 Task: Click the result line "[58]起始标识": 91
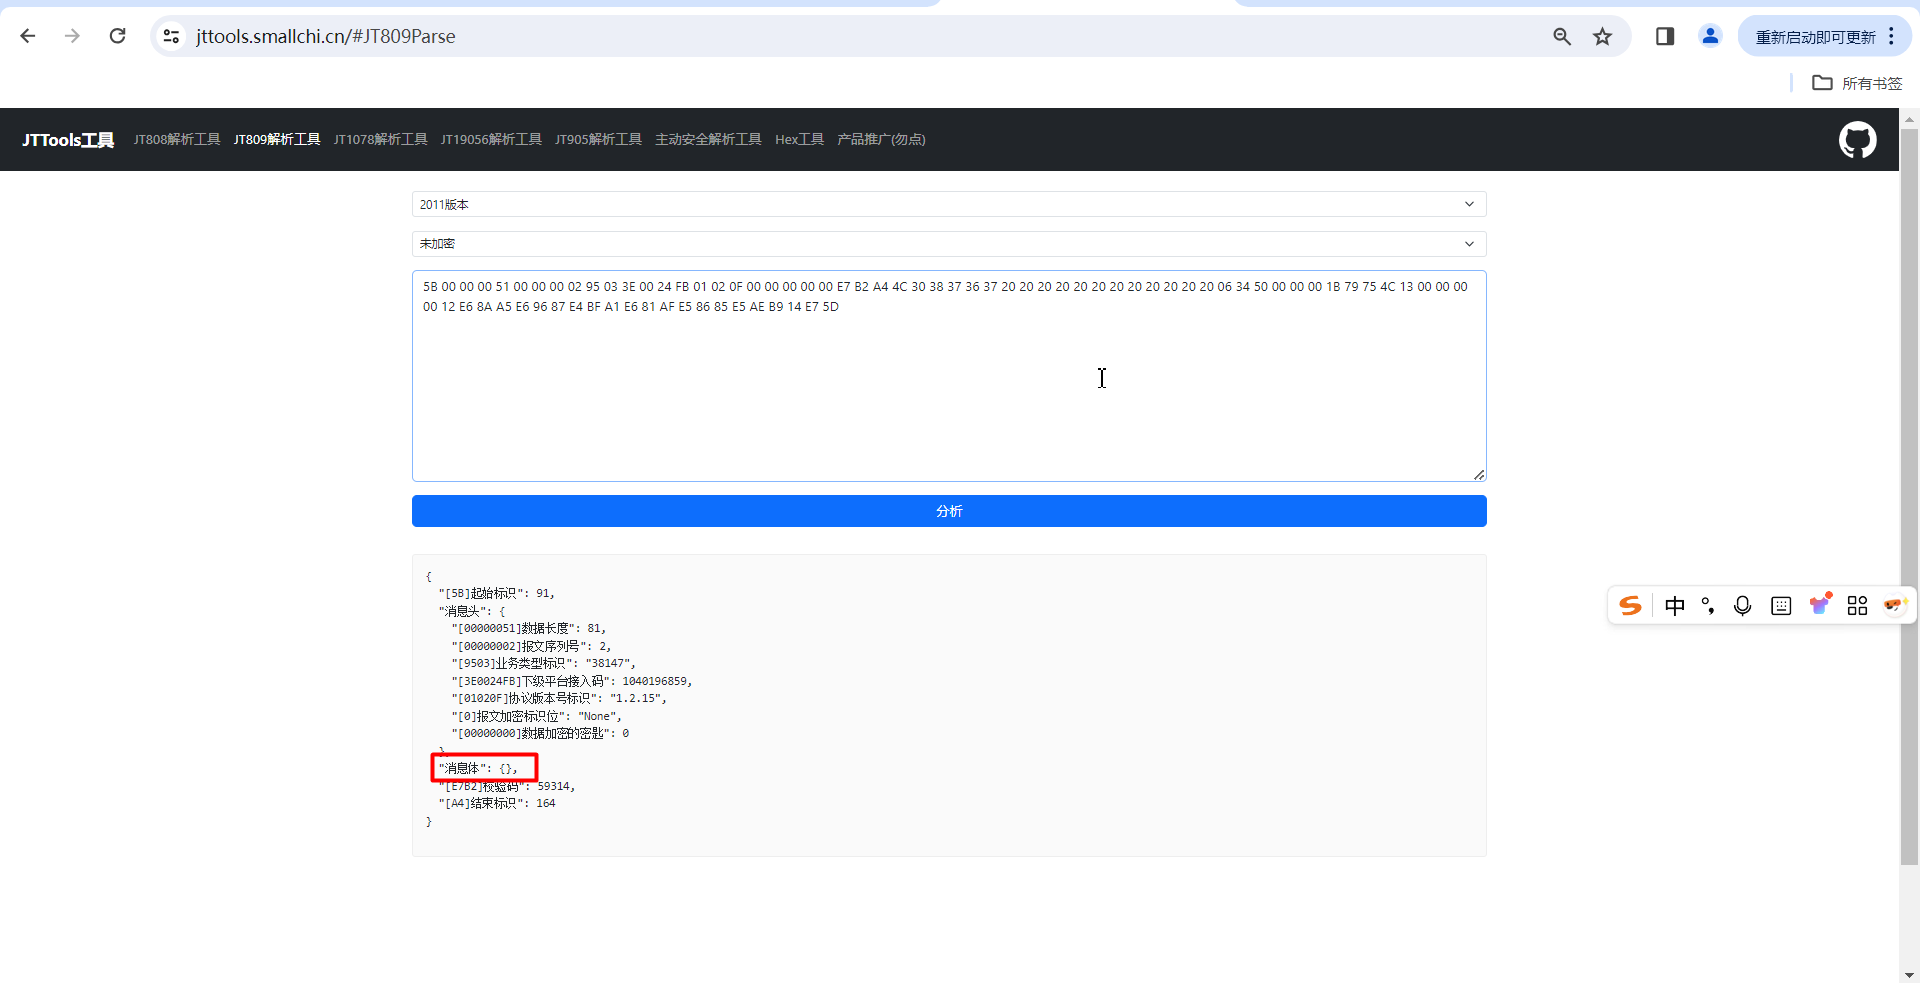coord(496,593)
